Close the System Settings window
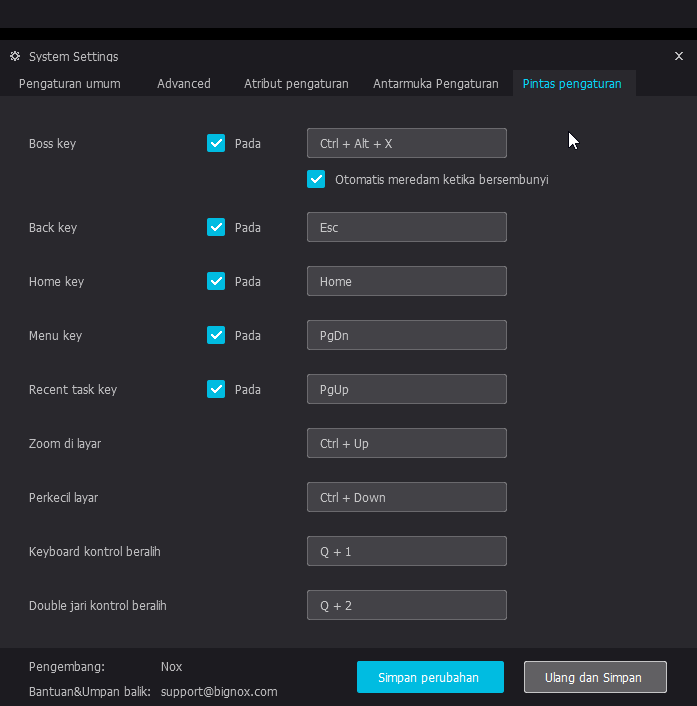697x706 pixels. point(679,56)
